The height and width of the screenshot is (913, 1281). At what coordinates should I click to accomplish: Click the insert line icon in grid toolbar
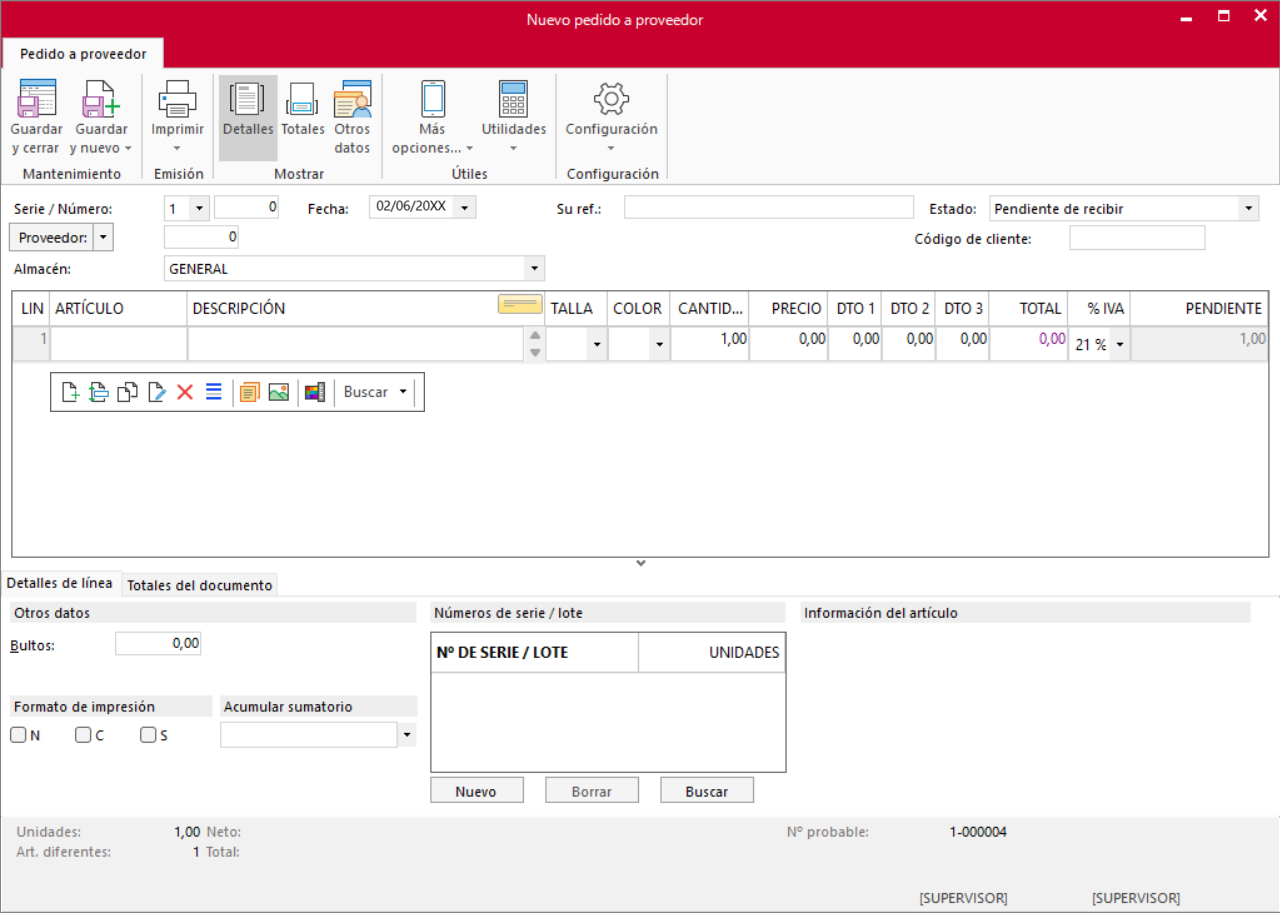point(98,393)
